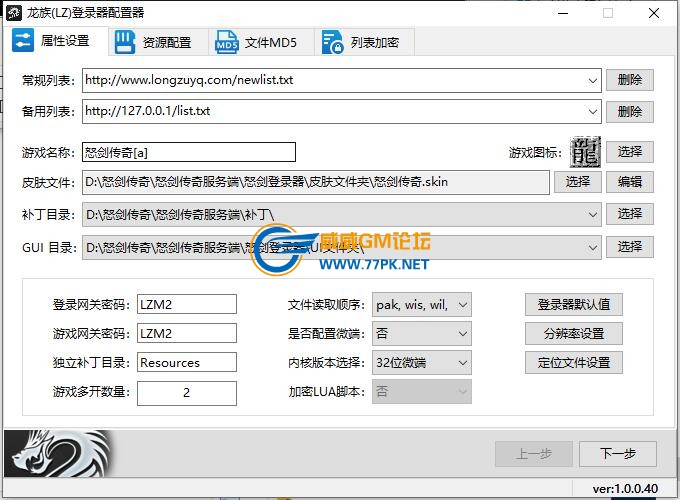Click the disabled 上一步 button
680x500 pixels.
pyautogui.click(x=534, y=454)
